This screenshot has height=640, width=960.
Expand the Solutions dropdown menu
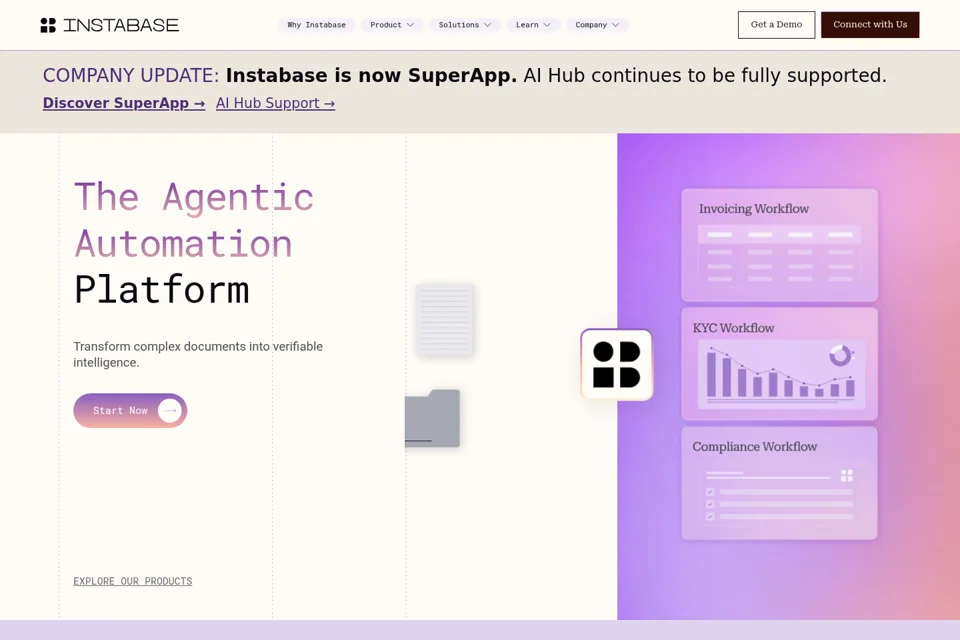(x=465, y=25)
